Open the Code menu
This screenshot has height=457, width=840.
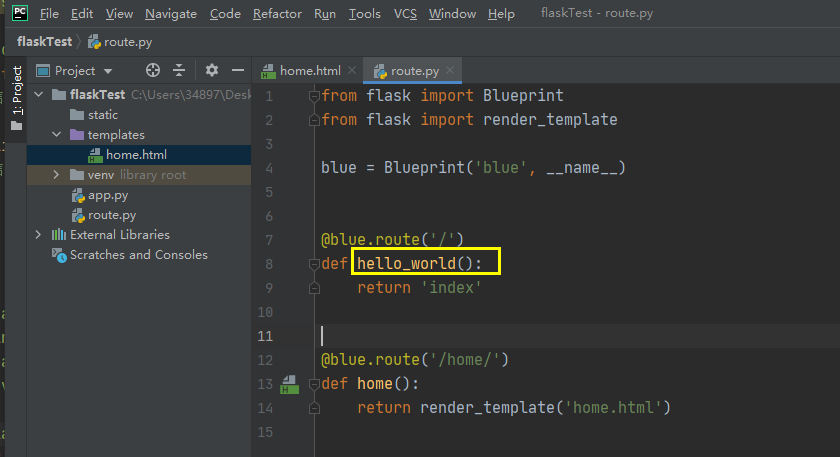point(225,14)
